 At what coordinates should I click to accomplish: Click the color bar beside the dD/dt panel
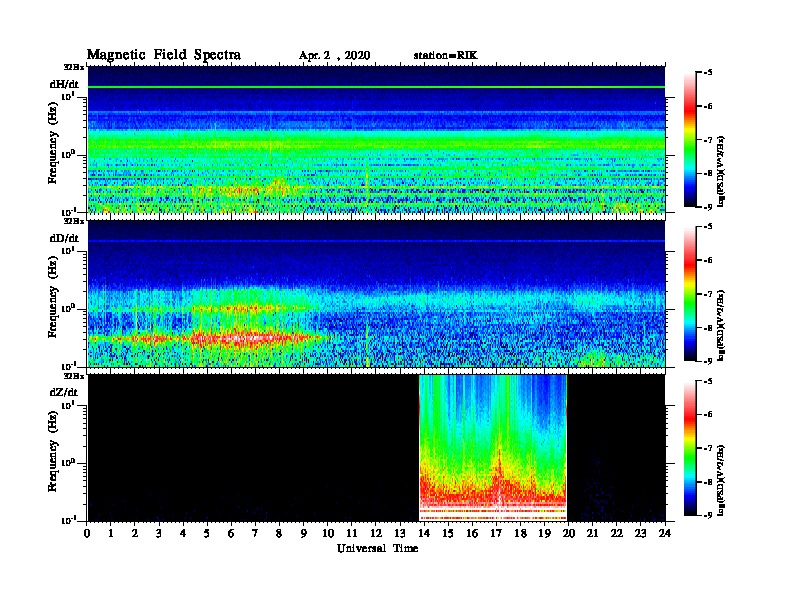pyautogui.click(x=690, y=294)
